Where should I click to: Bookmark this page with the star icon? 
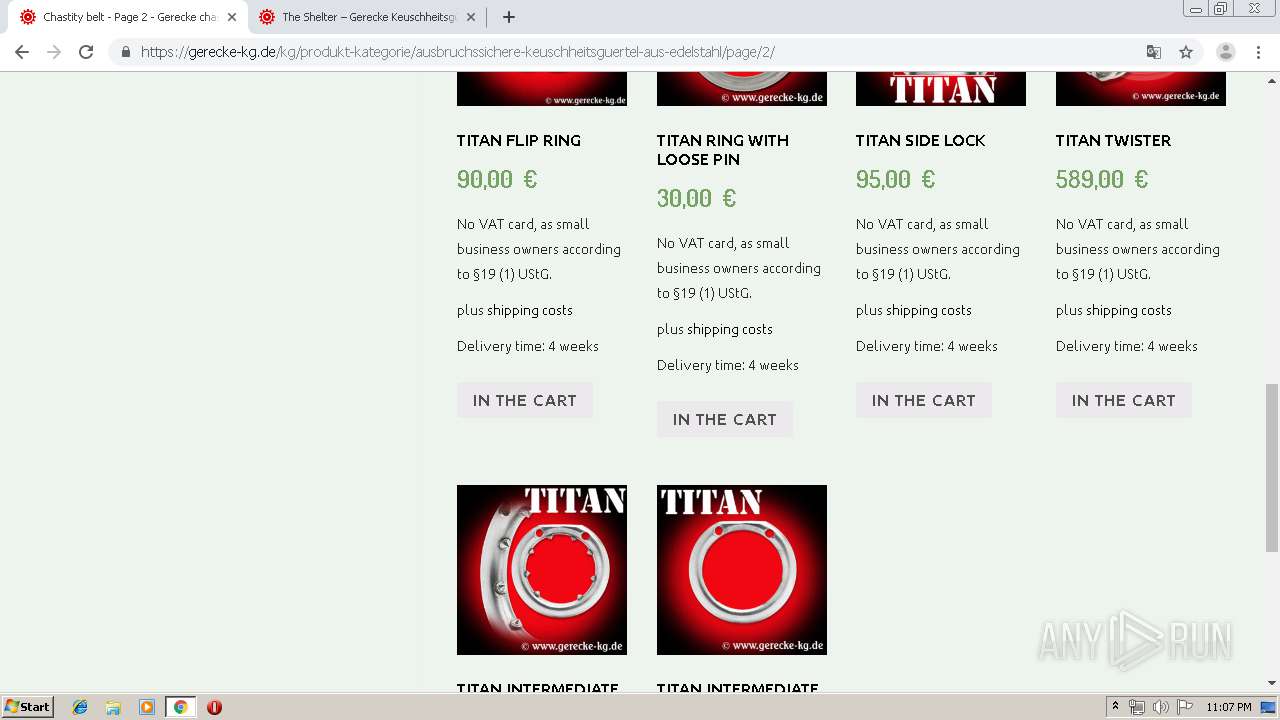coord(1186,52)
